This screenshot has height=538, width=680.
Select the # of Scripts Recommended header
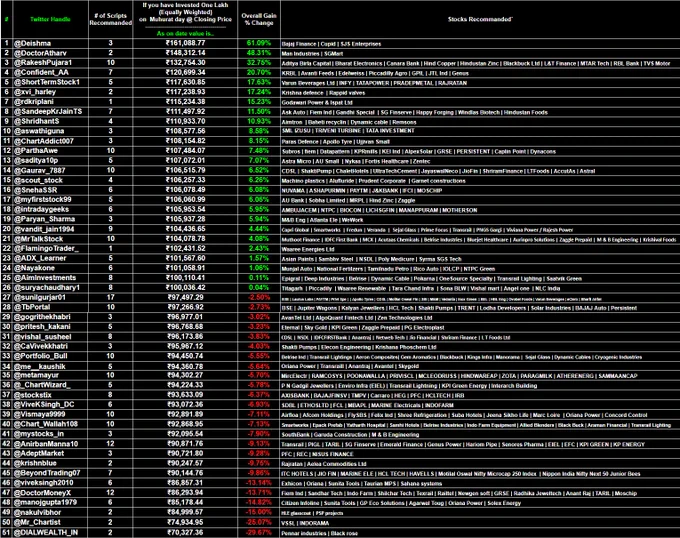111,19
